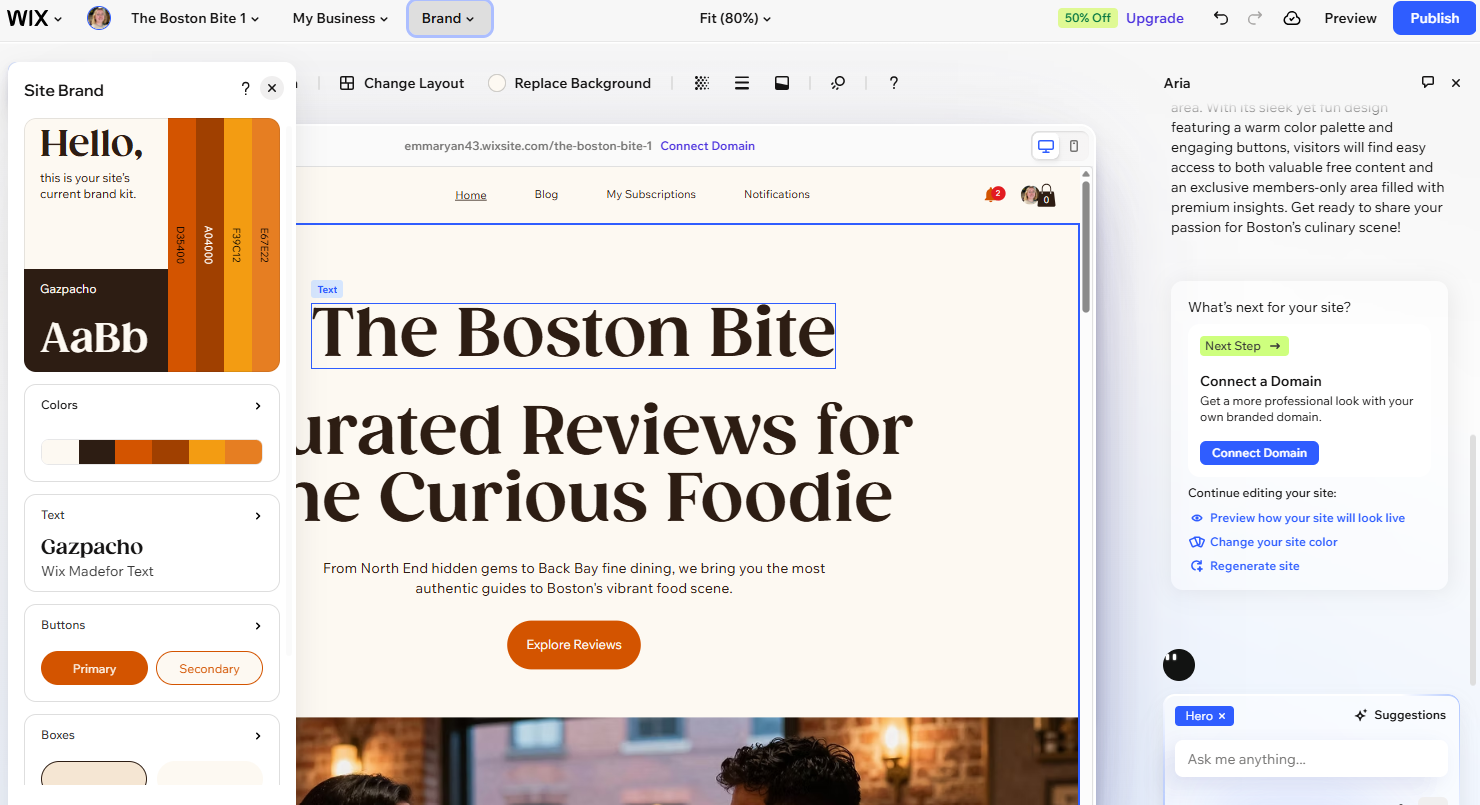The image size is (1480, 805).
Task: Click Preview how your site will look live
Action: pyautogui.click(x=1307, y=518)
